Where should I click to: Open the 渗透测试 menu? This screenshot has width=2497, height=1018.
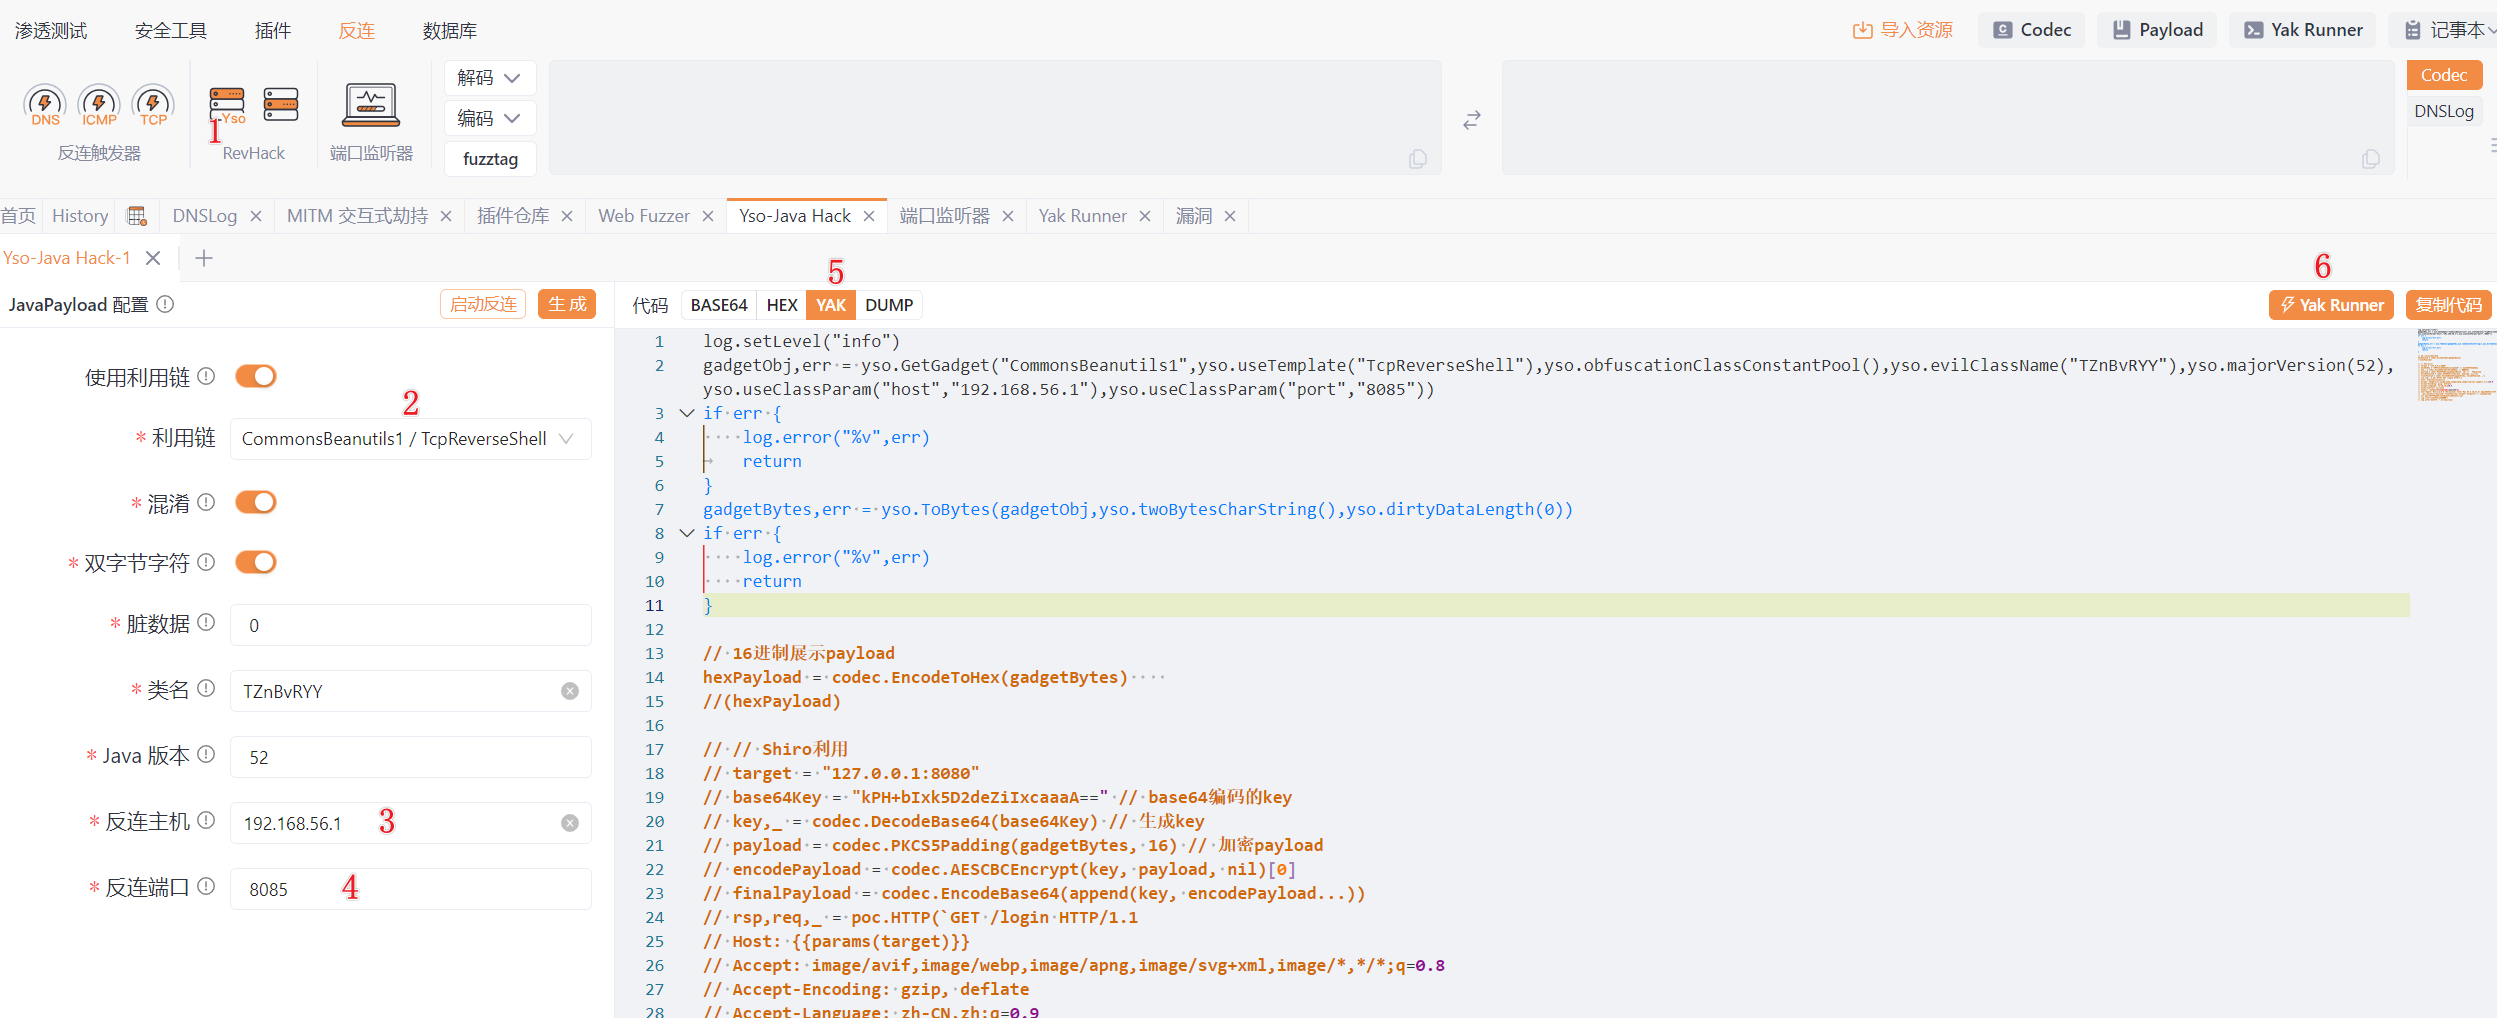51,31
